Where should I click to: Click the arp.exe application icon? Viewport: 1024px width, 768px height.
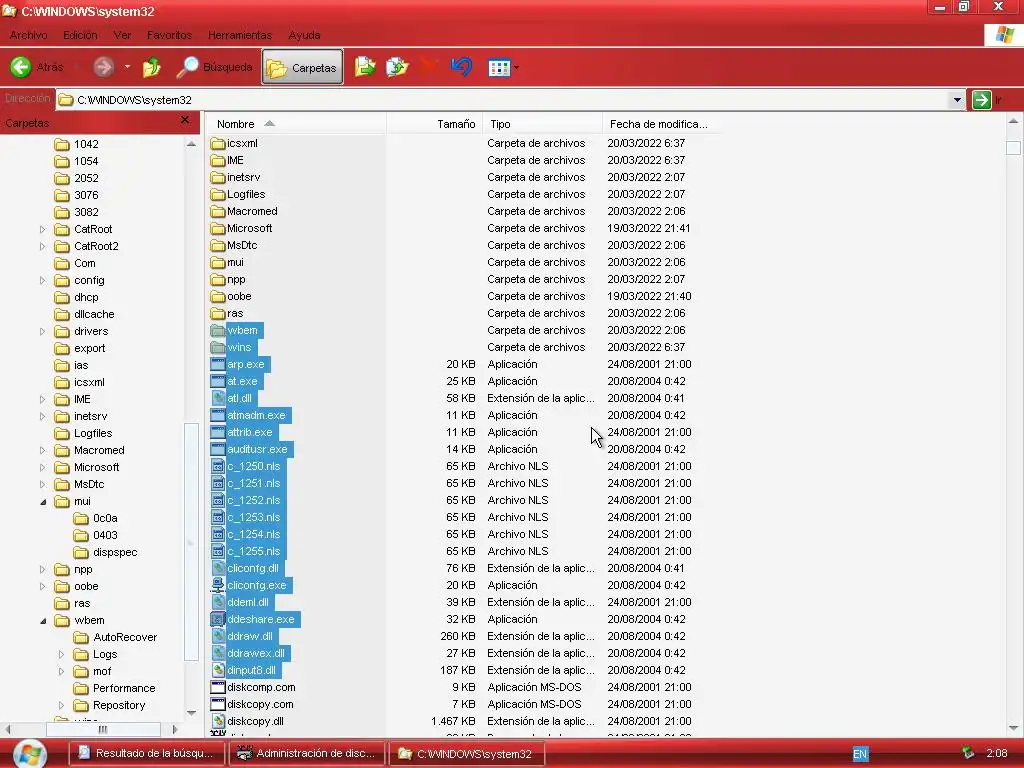point(217,364)
